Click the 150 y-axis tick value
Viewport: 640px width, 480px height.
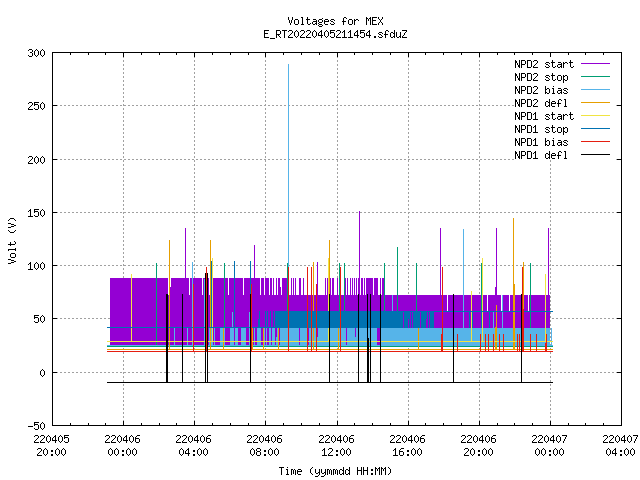coord(36,213)
